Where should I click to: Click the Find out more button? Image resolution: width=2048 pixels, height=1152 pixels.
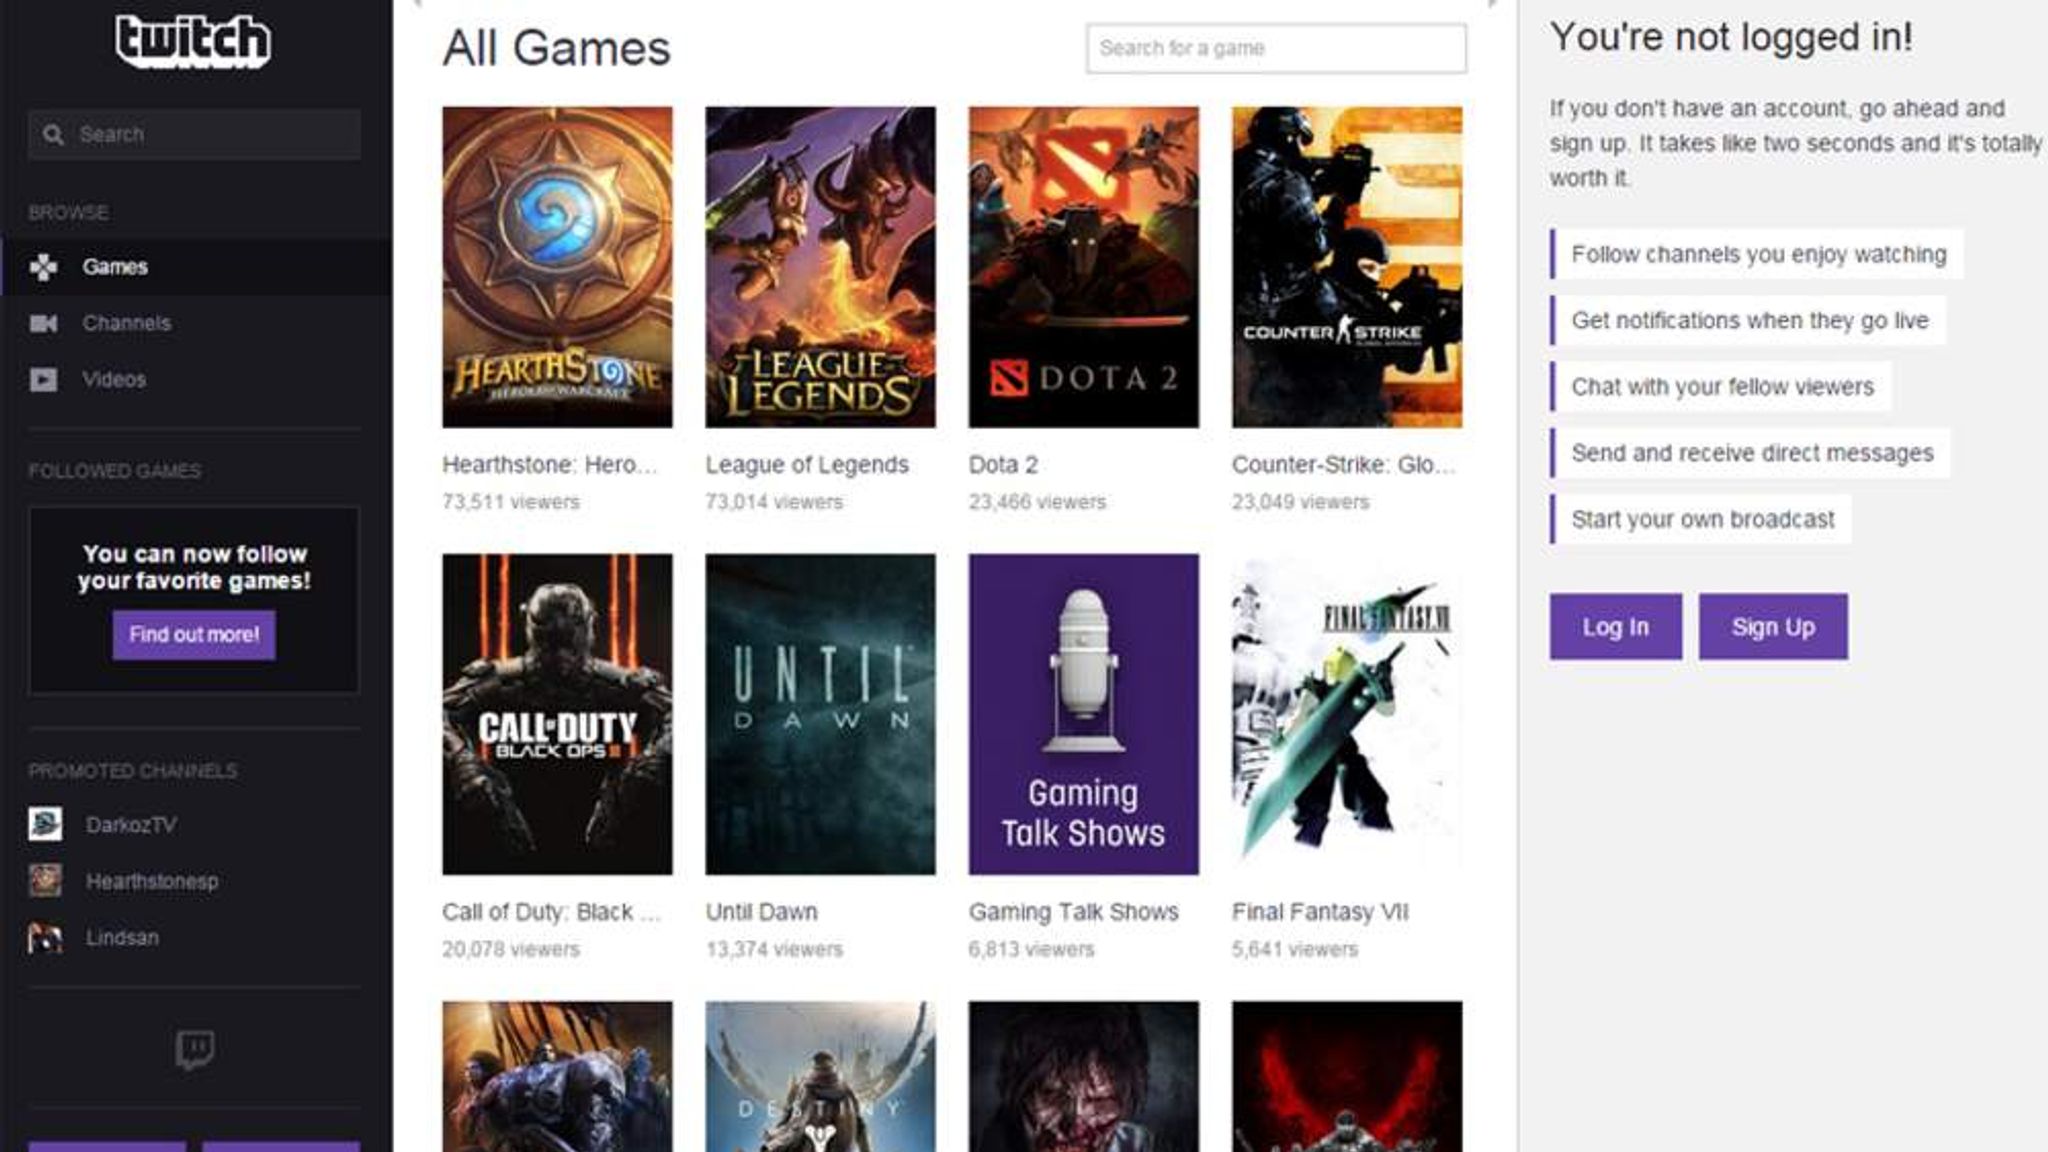pyautogui.click(x=193, y=633)
